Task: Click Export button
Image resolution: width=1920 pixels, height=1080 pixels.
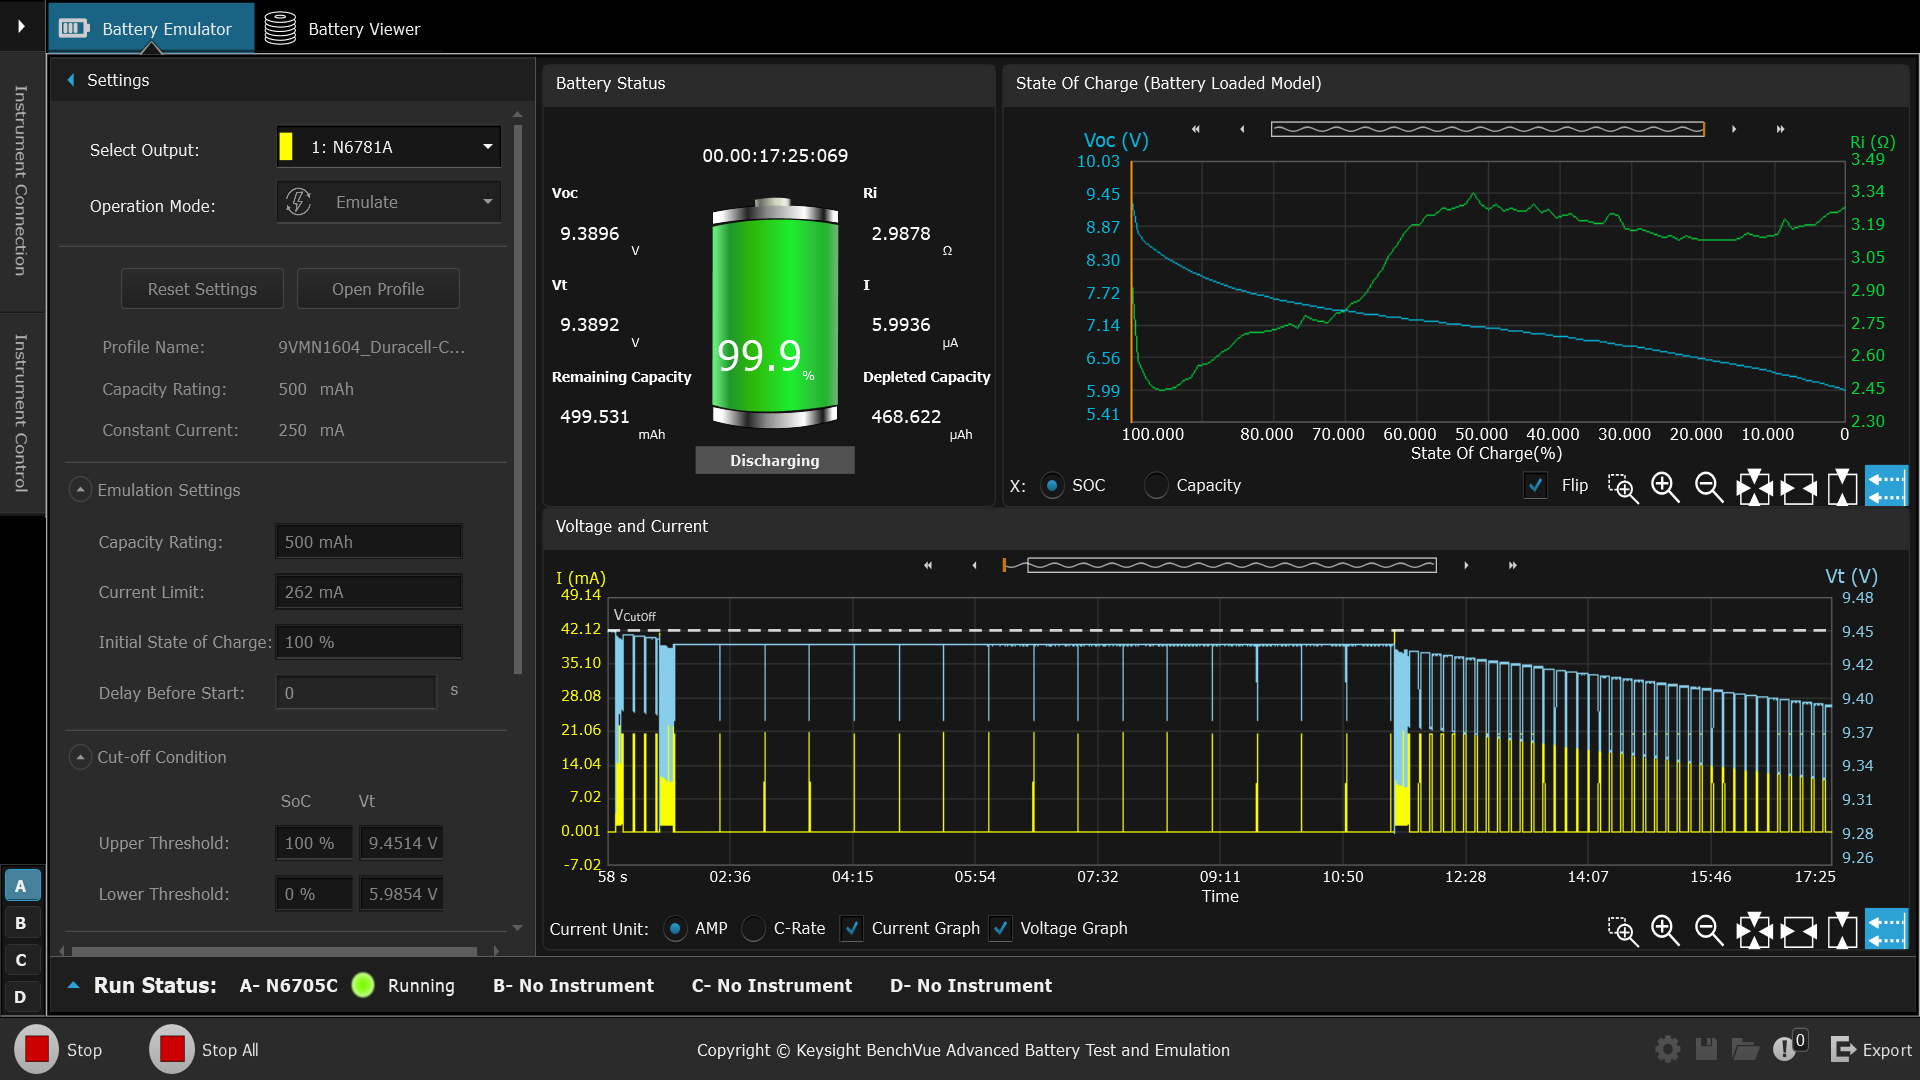Action: pos(1871,1050)
